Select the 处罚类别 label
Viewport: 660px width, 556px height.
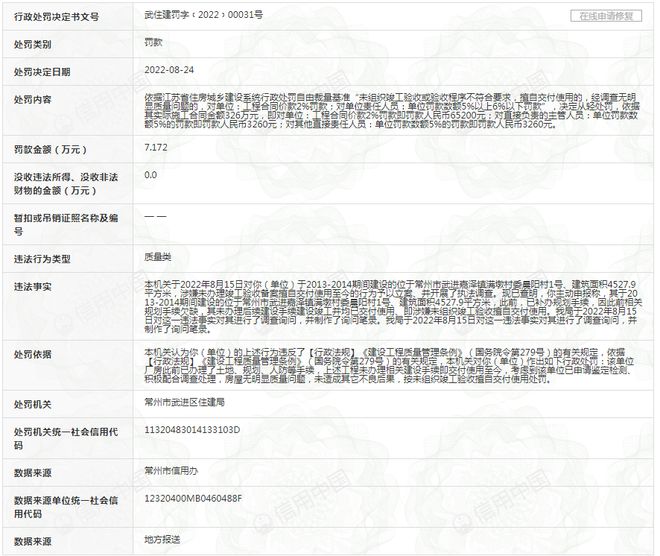pos(32,44)
